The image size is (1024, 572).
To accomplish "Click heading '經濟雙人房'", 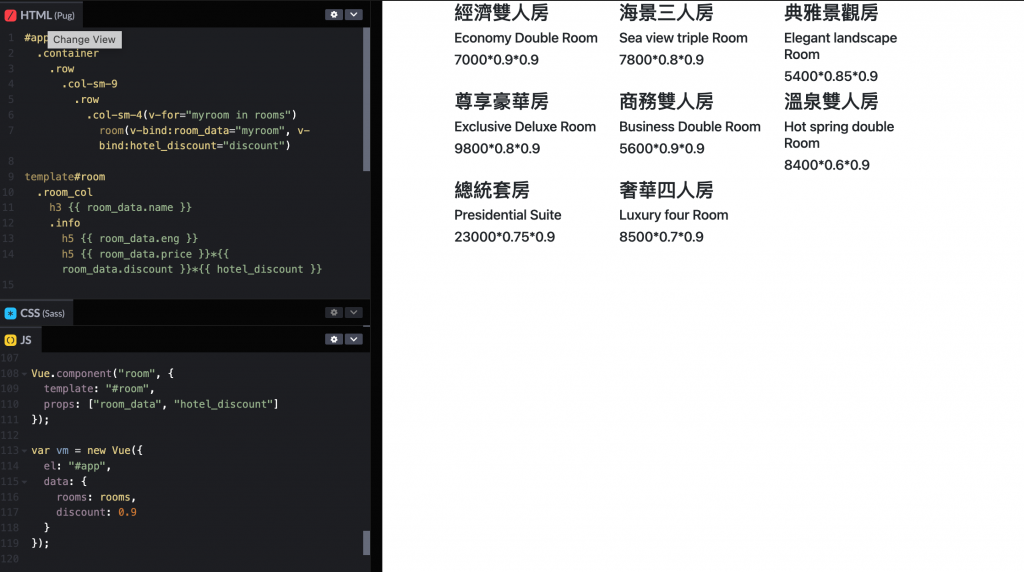I will (501, 12).
